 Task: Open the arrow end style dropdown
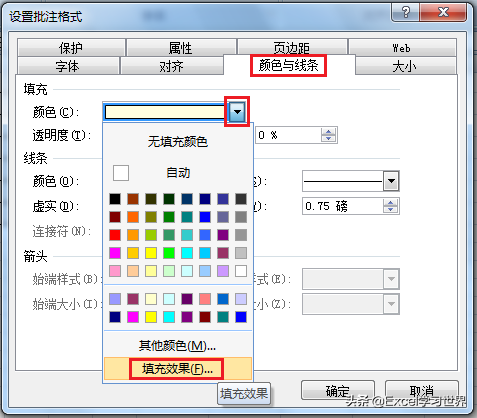coord(391,279)
